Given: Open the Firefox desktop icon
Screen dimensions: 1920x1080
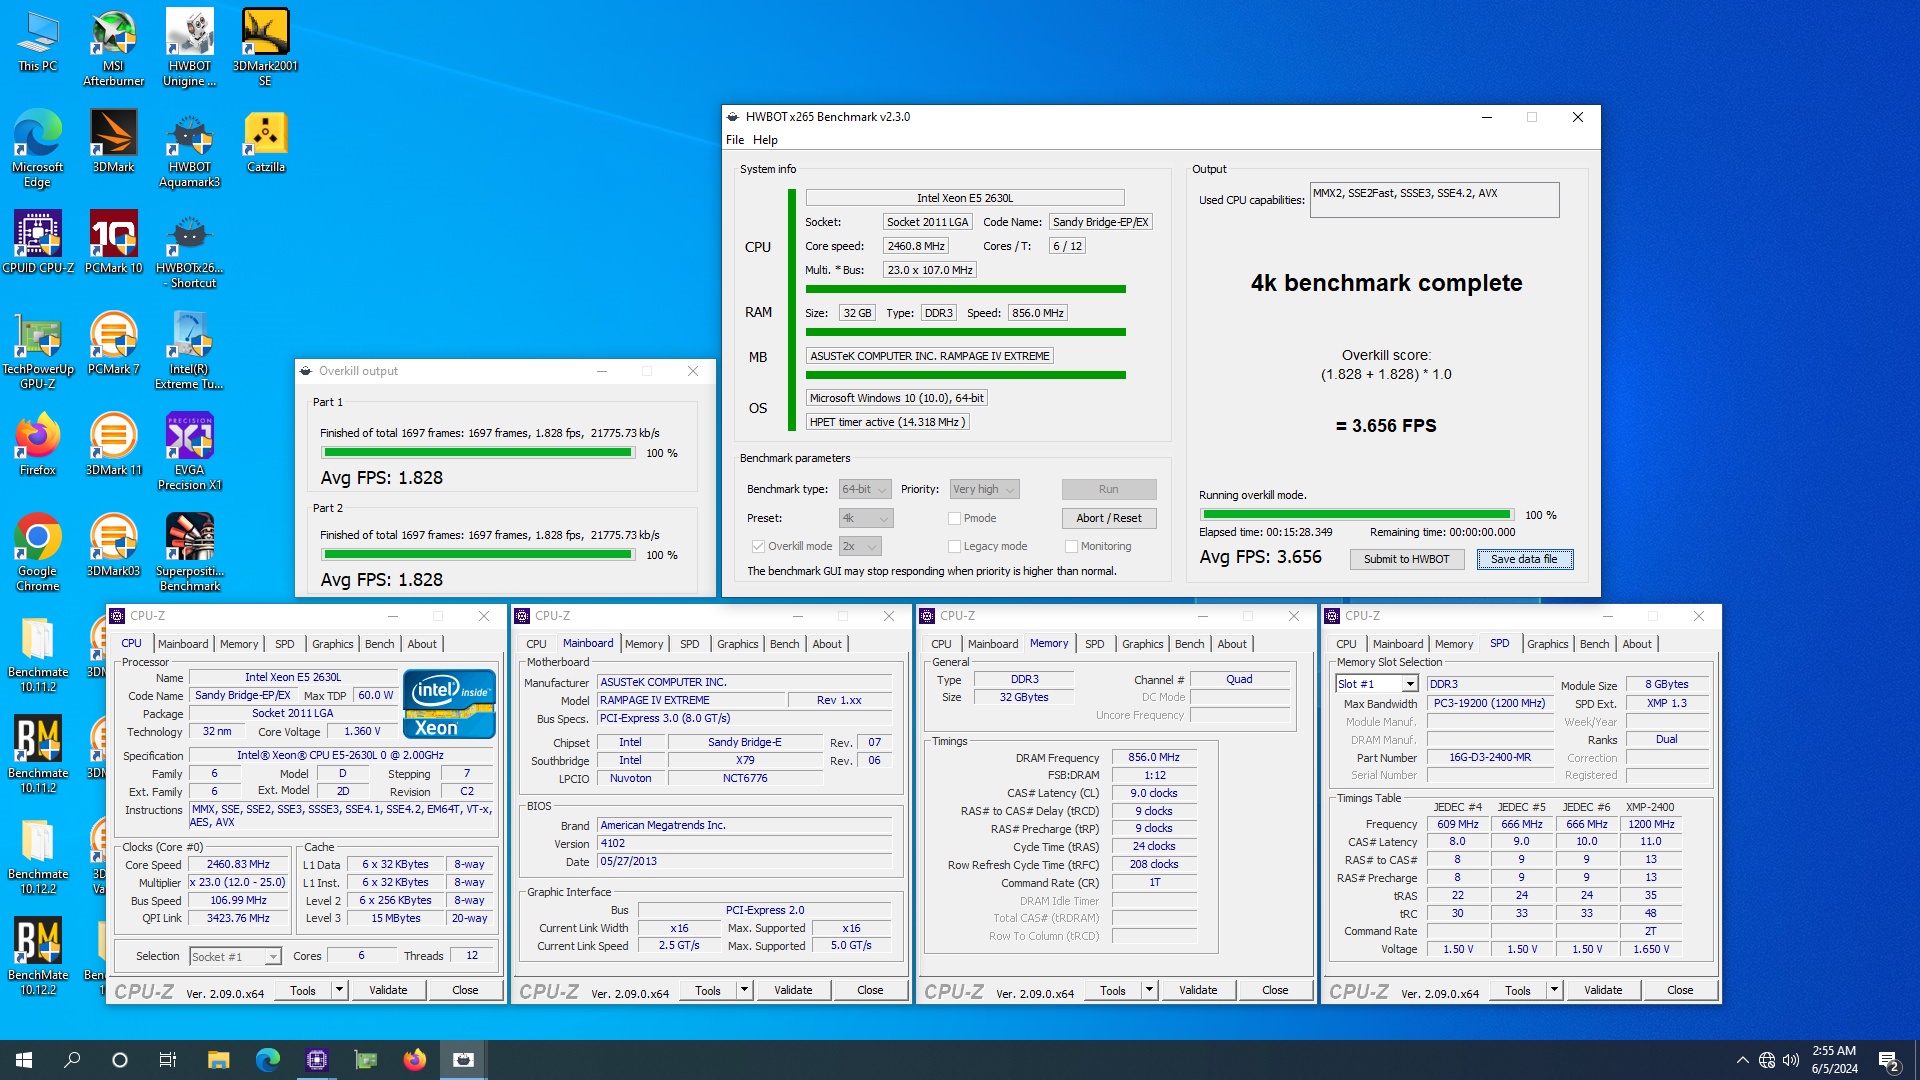Looking at the screenshot, I should point(37,445).
